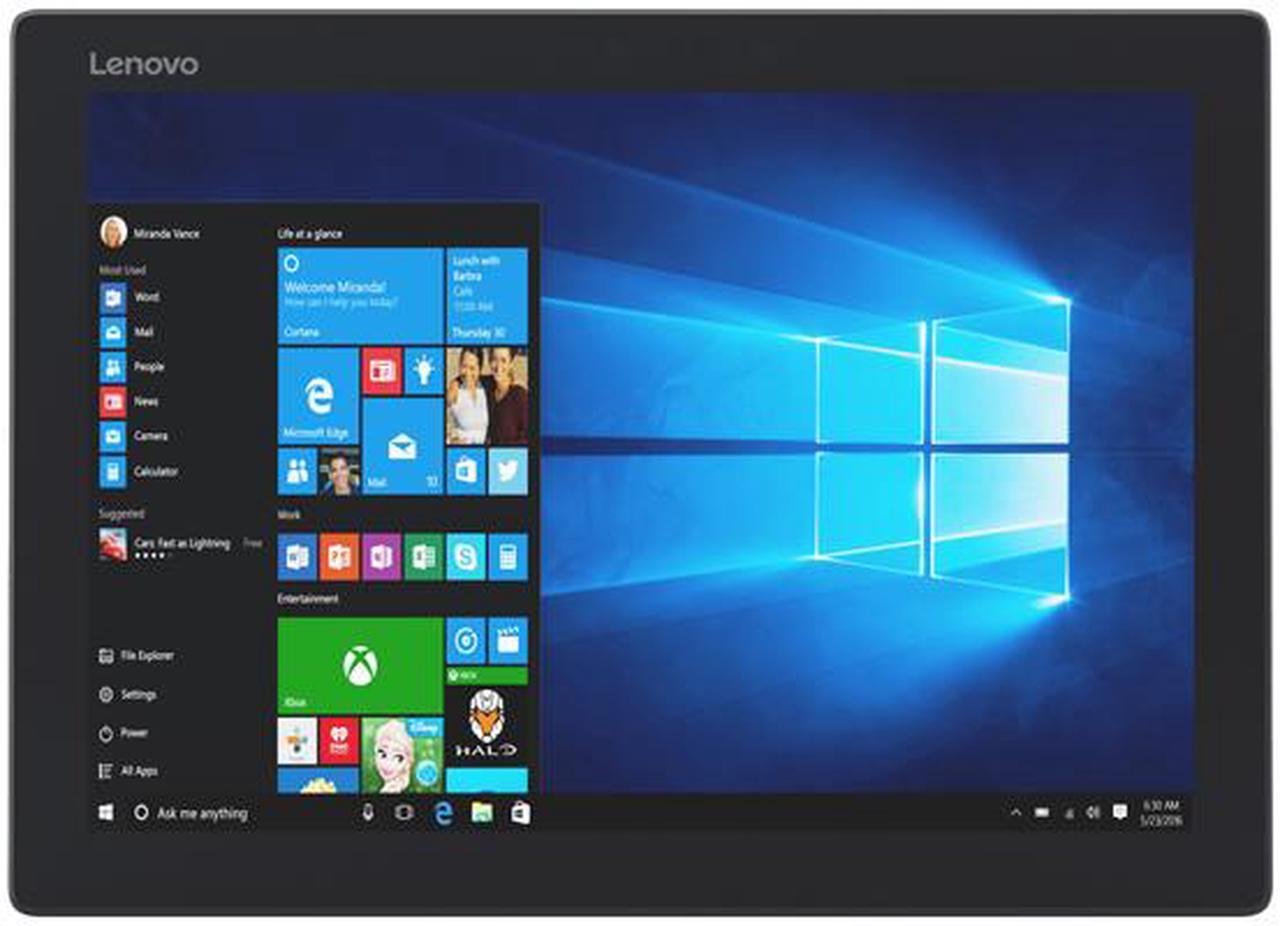Open Task View on the taskbar
The height and width of the screenshot is (926, 1280).
coord(404,814)
